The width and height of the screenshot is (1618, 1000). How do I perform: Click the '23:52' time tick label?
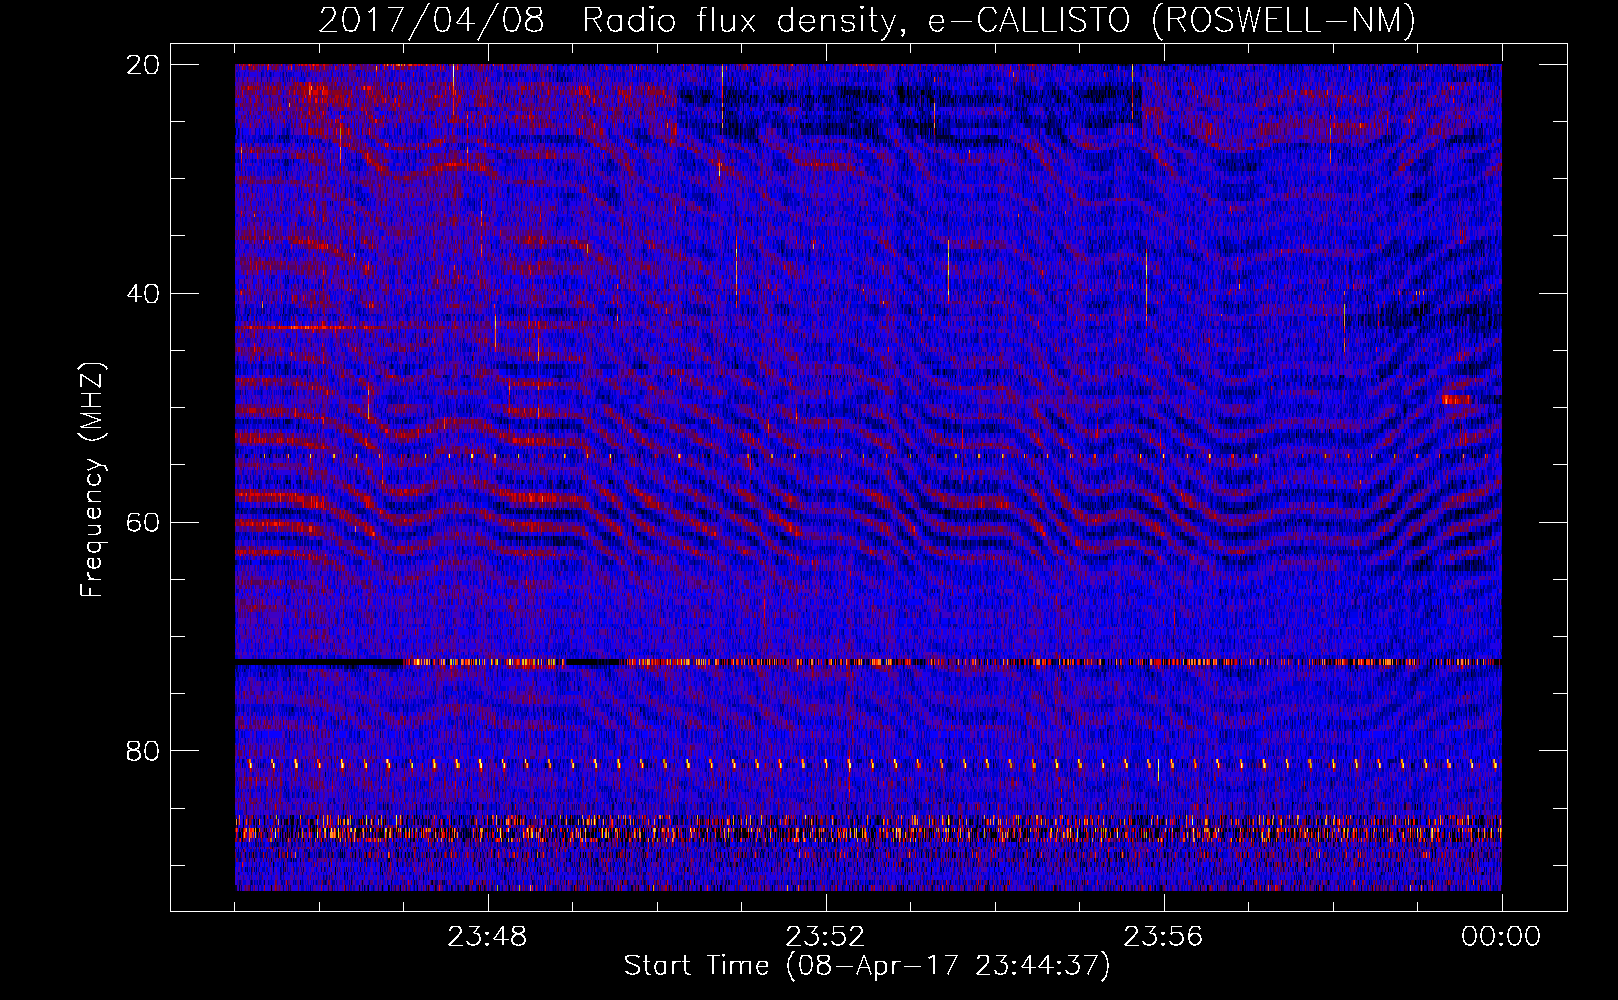tap(825, 937)
